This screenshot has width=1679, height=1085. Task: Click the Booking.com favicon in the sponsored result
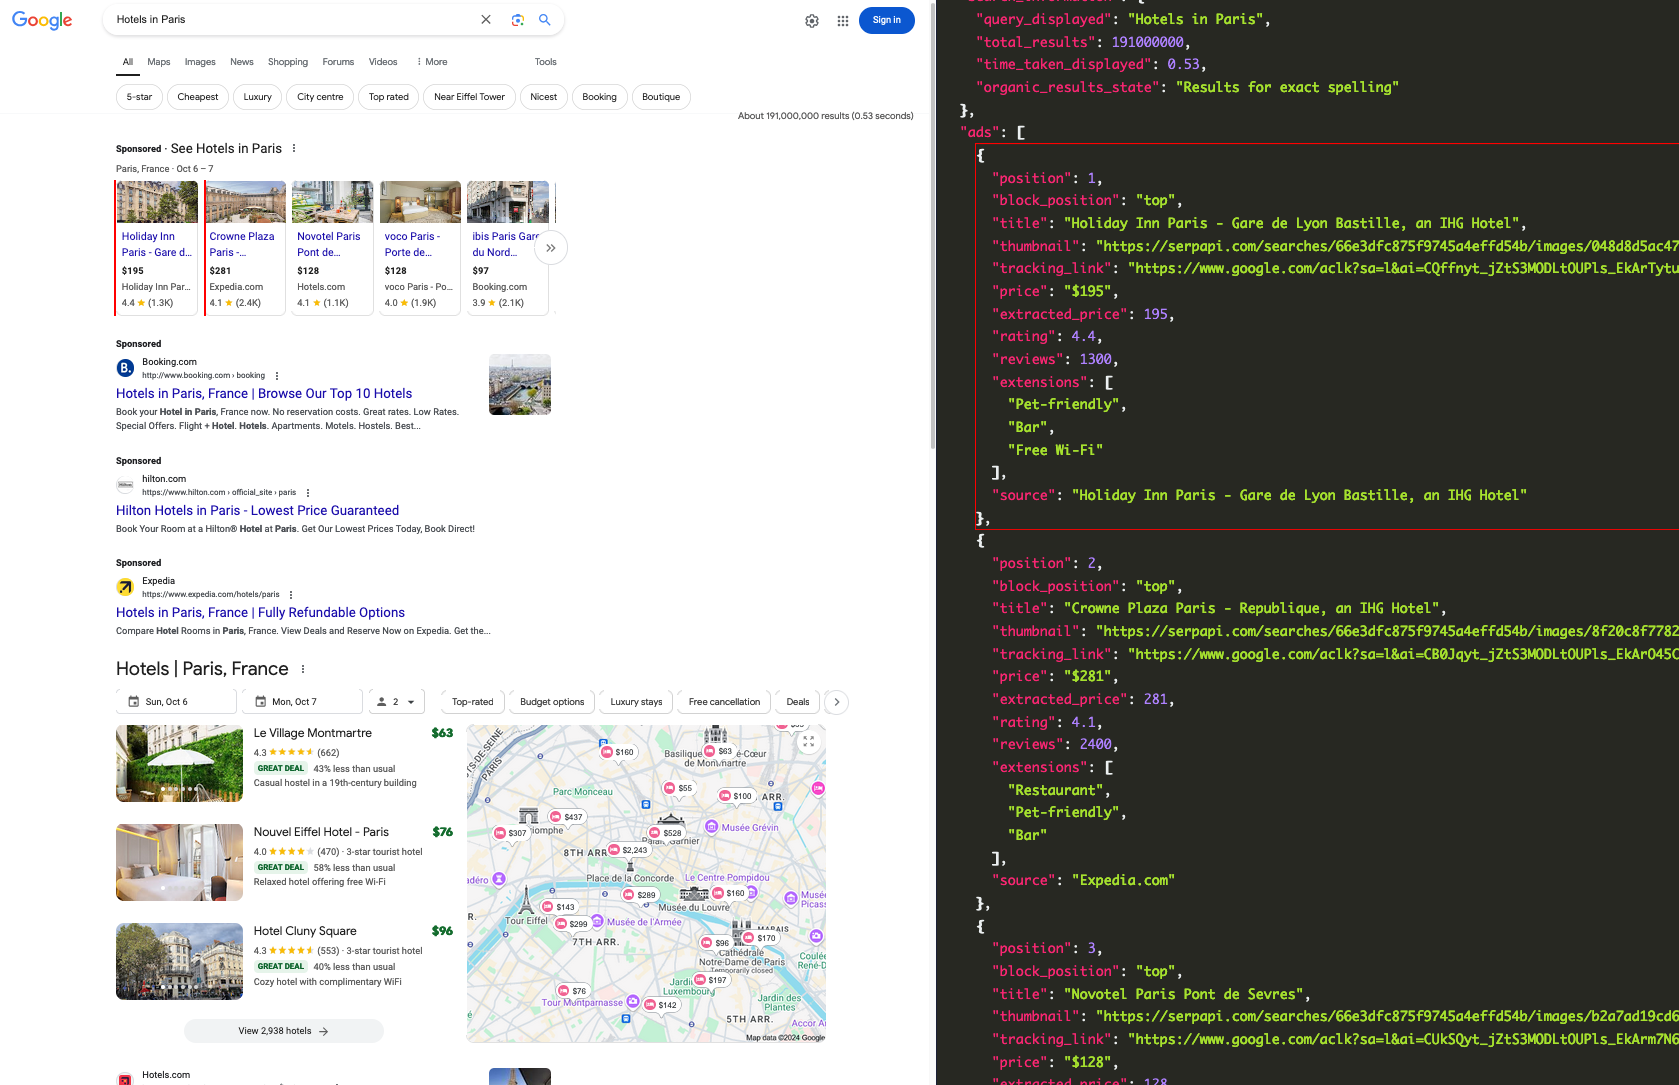(x=125, y=368)
